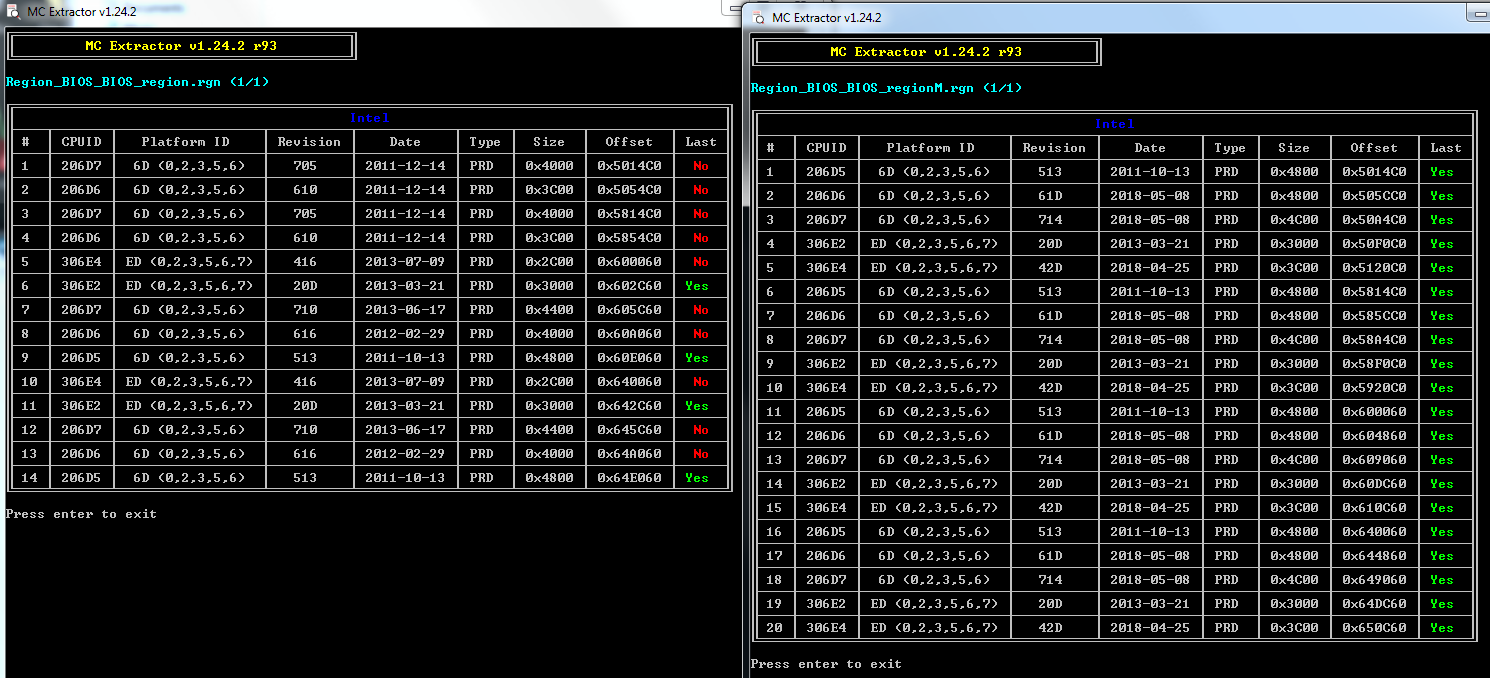Select the left window's title bar text
Image resolution: width=1490 pixels, height=678 pixels.
coord(81,11)
